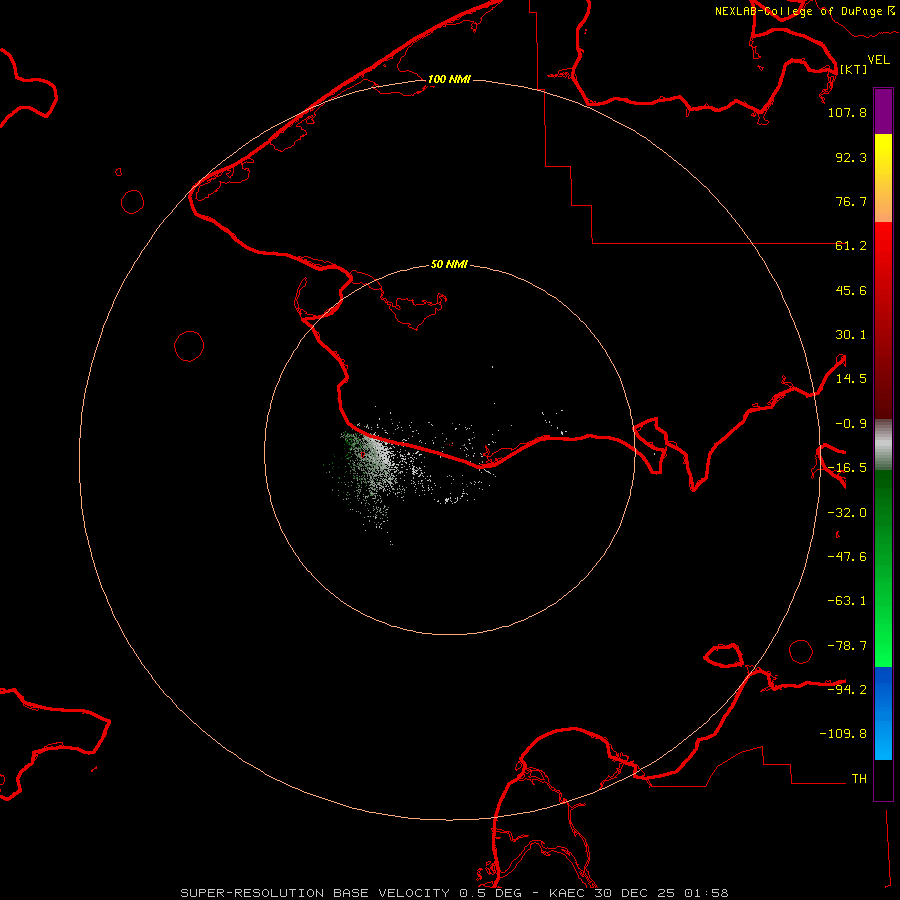Click the 14.5 scale value

click(851, 379)
